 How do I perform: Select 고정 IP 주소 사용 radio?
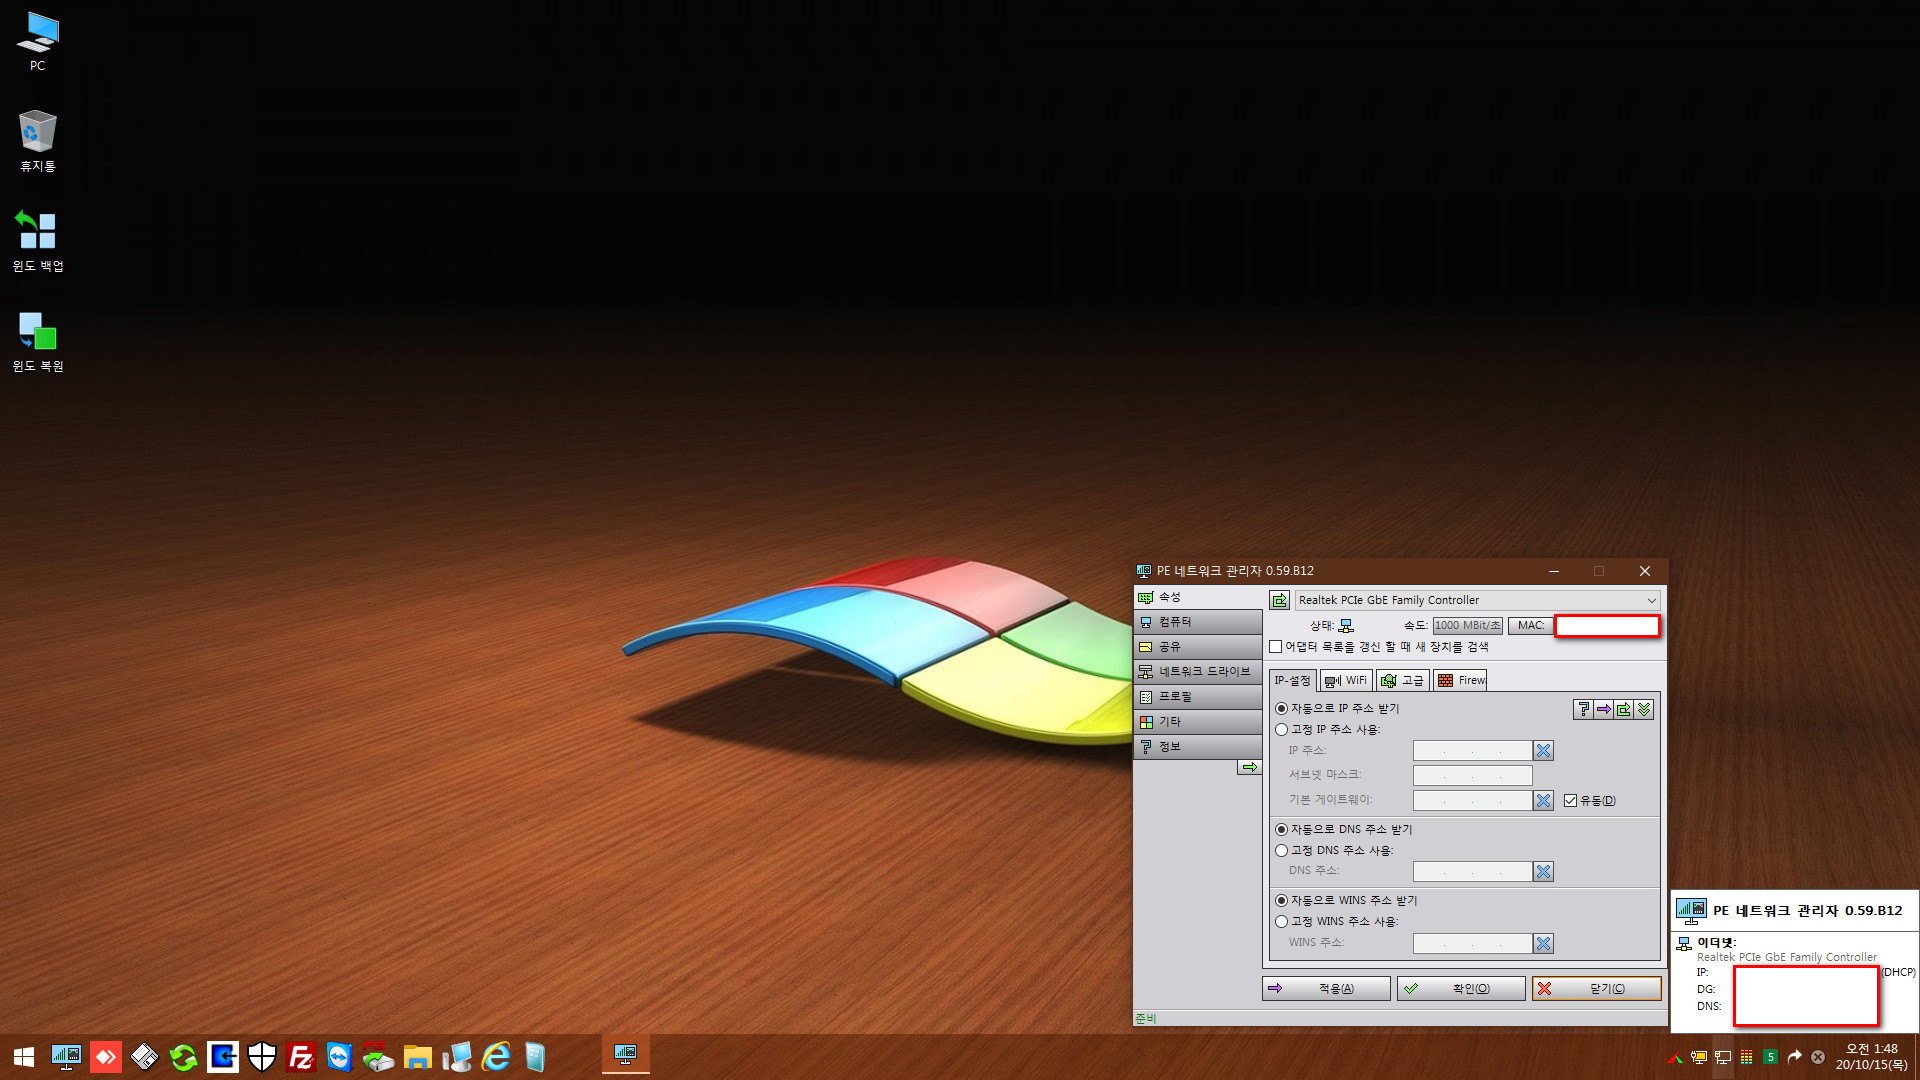[1281, 729]
